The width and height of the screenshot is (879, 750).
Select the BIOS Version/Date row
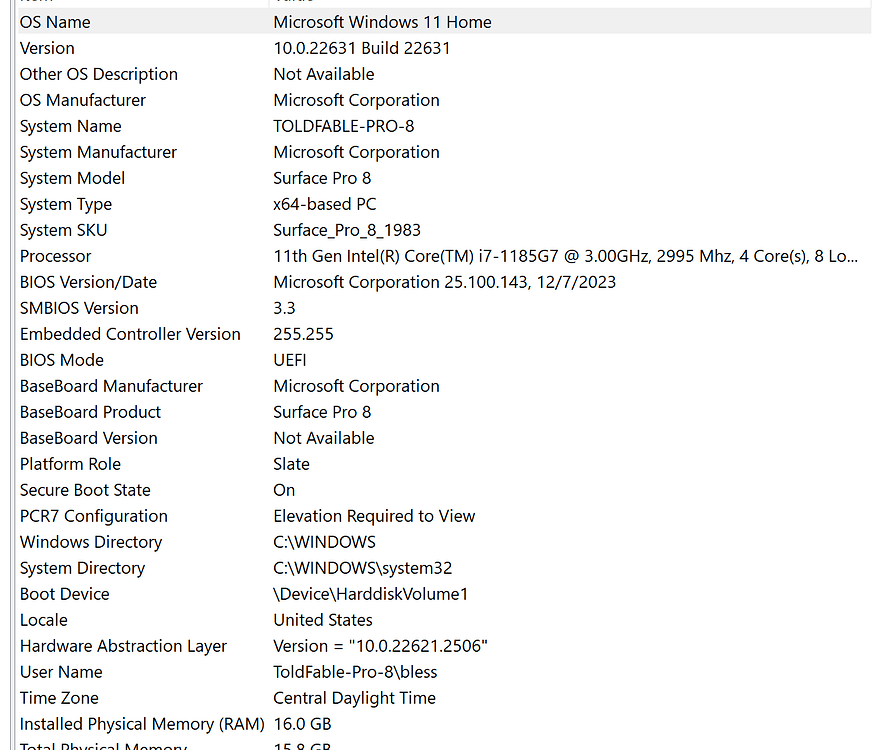(88, 281)
